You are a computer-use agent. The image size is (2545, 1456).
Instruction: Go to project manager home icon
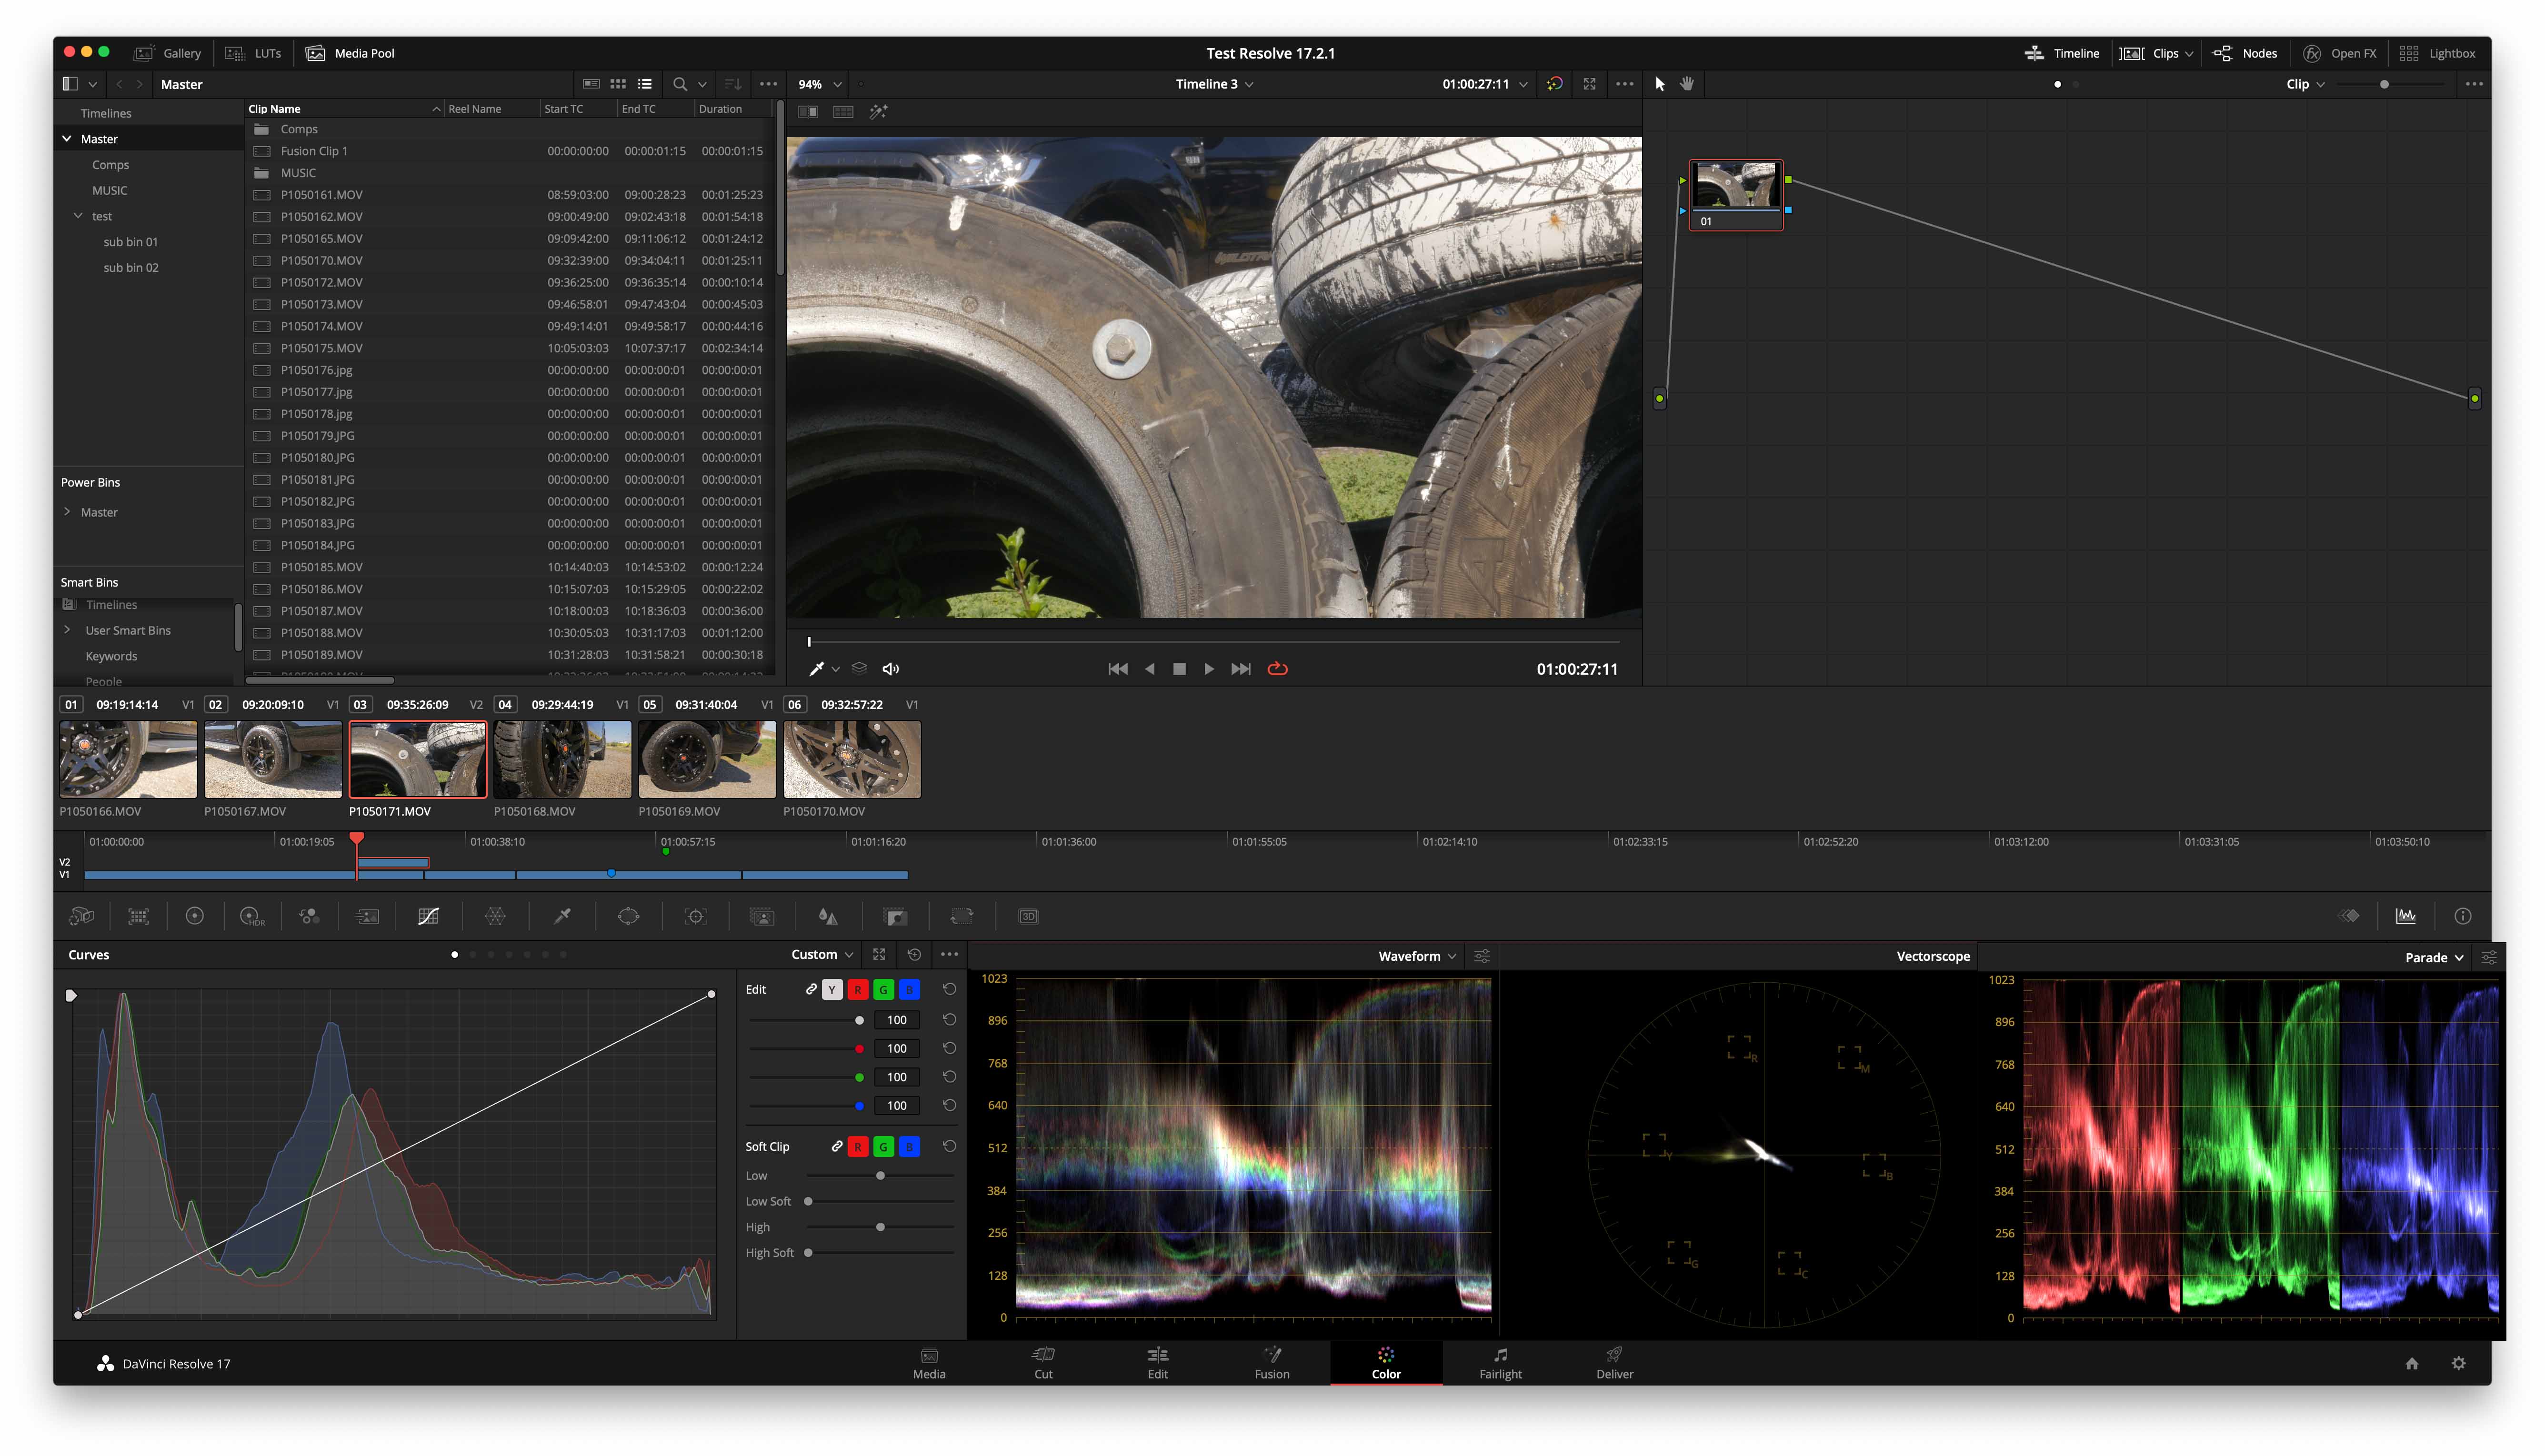[x=2411, y=1364]
